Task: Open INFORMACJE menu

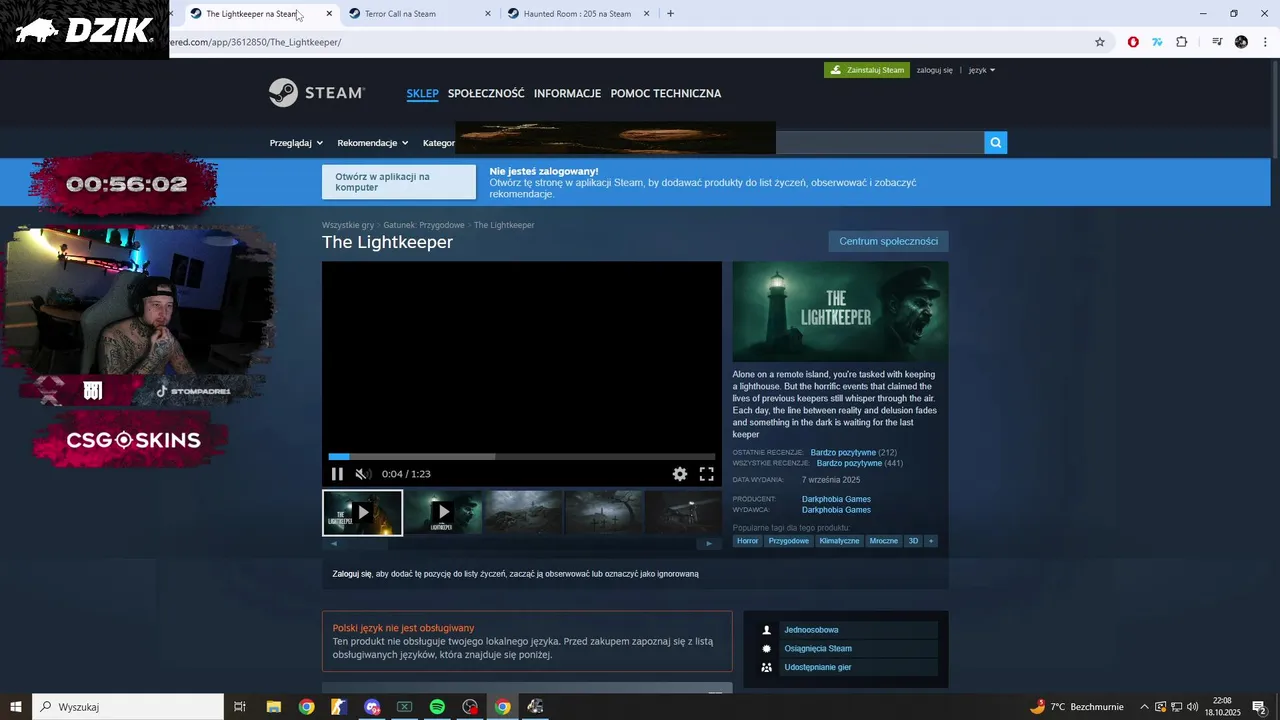Action: 567,93
